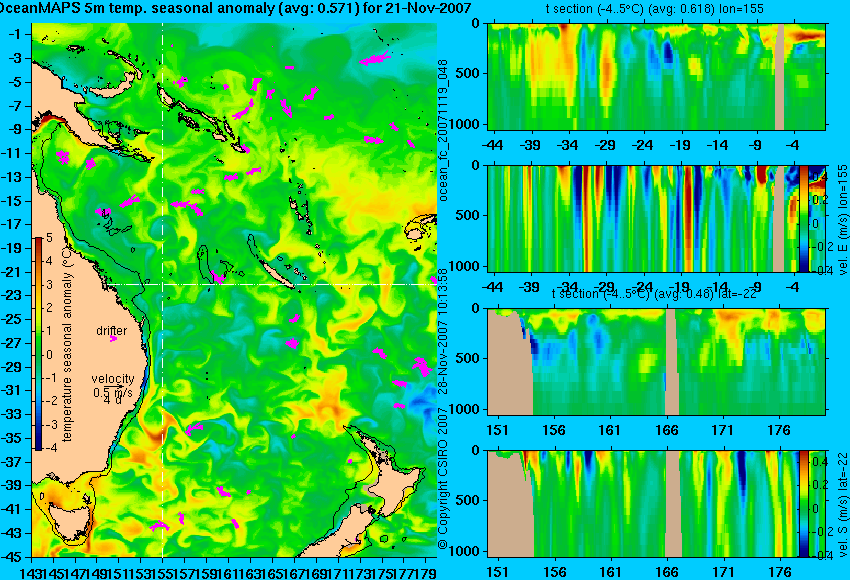Image resolution: width=850 pixels, height=580 pixels.
Task: Click the '-4' value on the temperature color bar
Action: (x=48, y=448)
